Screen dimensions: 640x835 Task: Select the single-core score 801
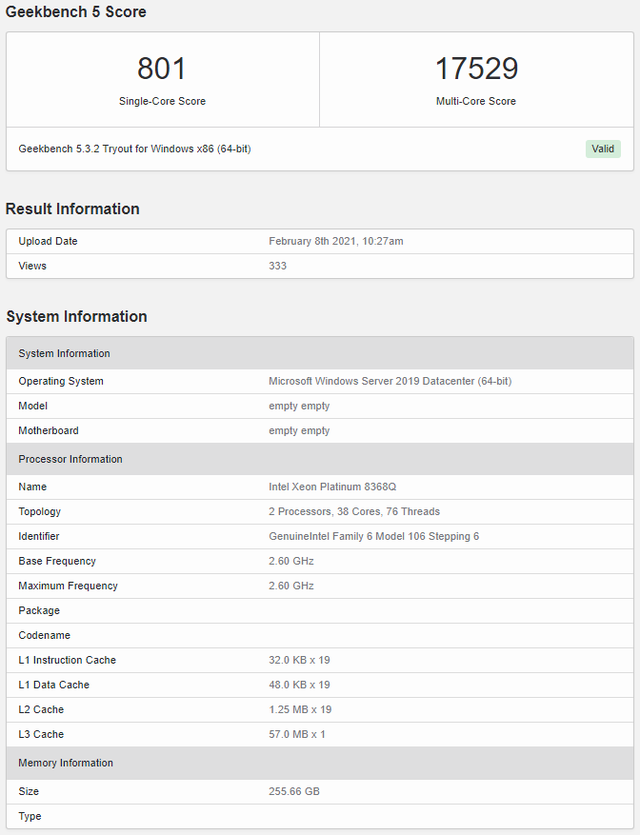(x=161, y=69)
